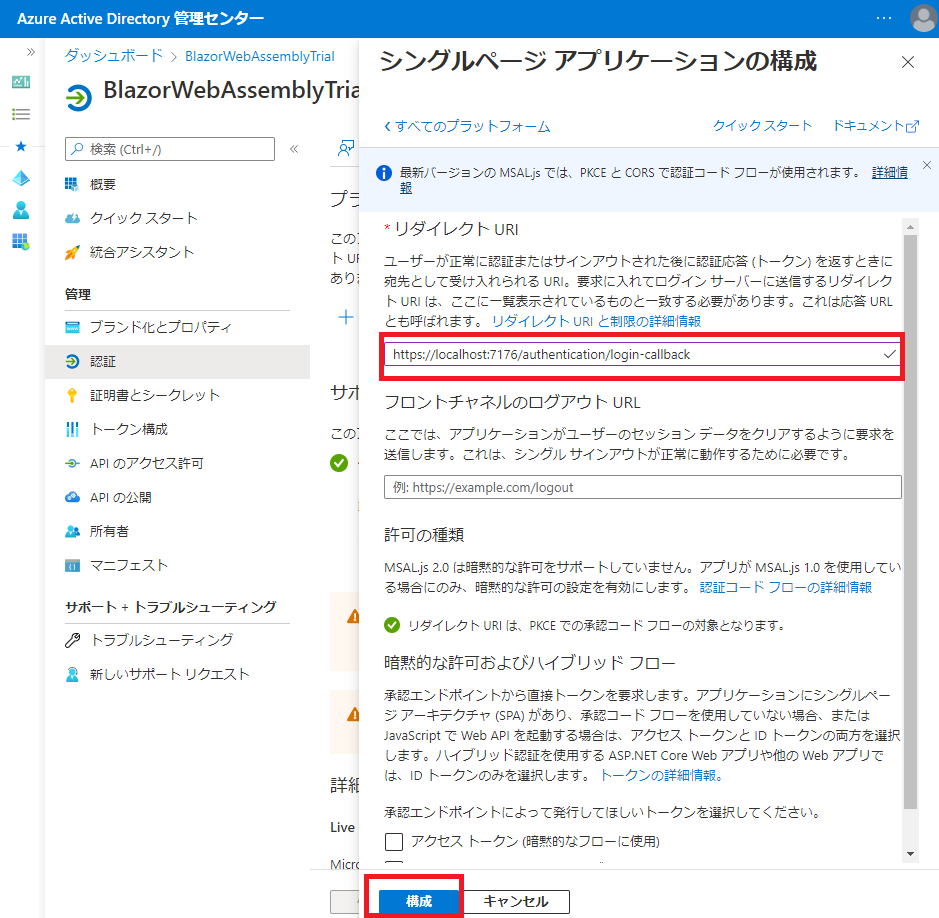The height and width of the screenshot is (918, 939).
Task: Click the 構成 button
Action: 419,901
